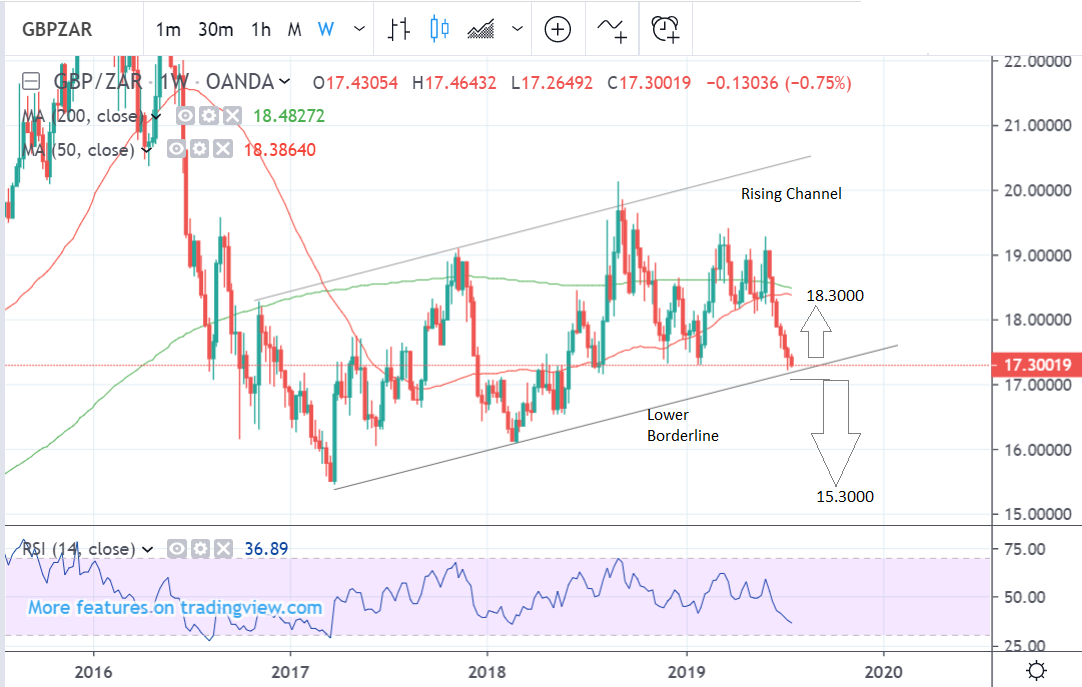The image size is (1082, 687).
Task: Open More features on tradingview.com link
Action: click(175, 607)
